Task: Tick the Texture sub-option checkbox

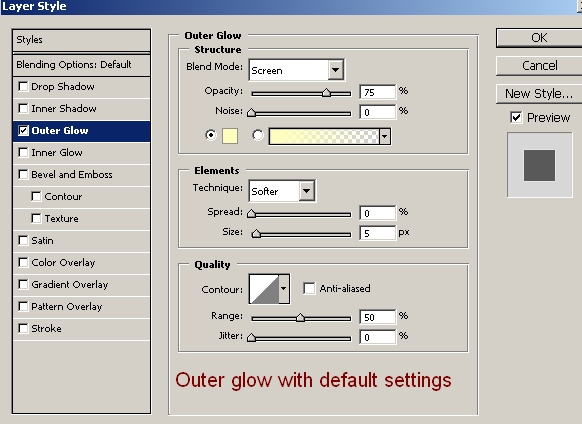Action: click(36, 218)
